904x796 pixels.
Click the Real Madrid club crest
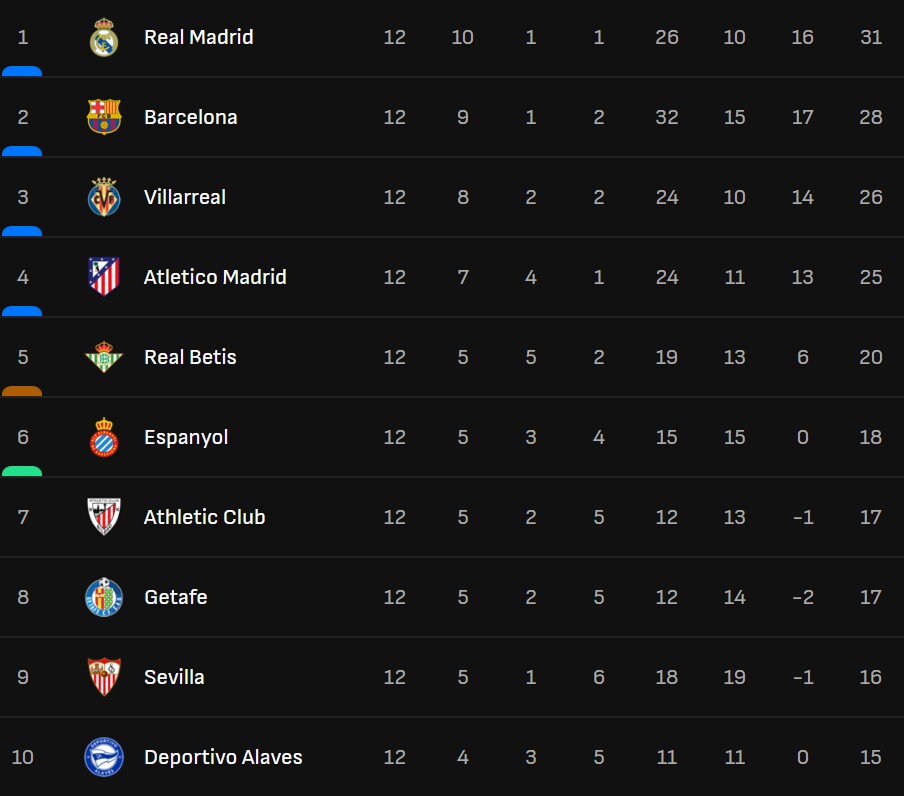104,38
